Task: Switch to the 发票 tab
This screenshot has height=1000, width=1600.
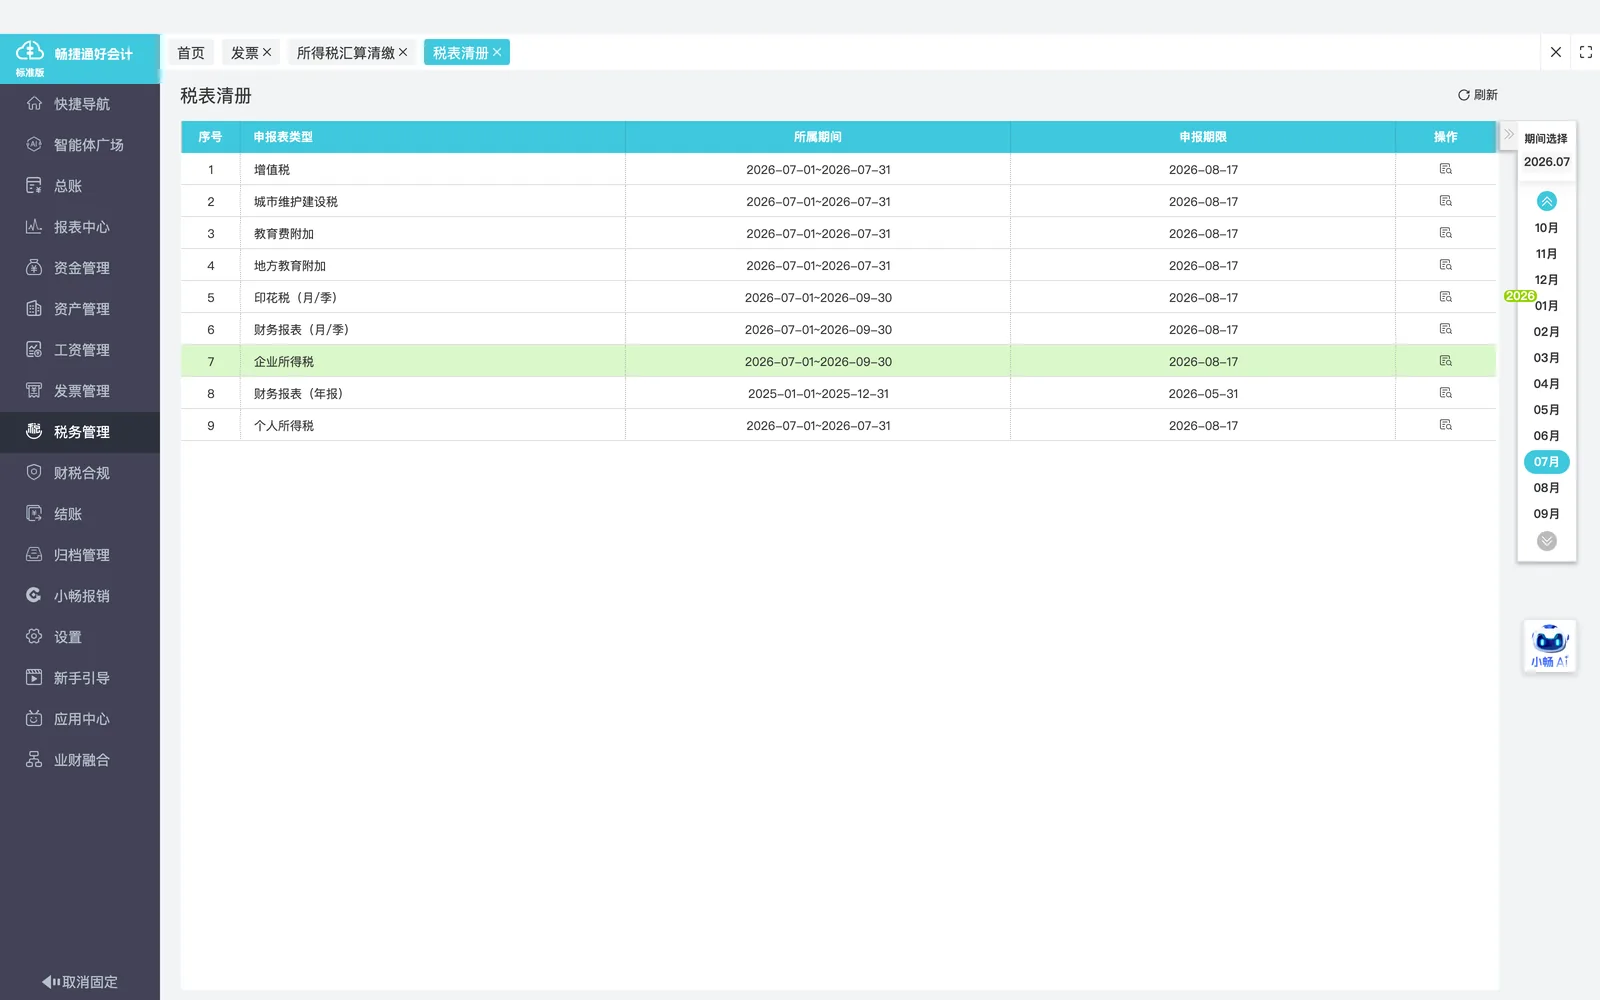Action: coord(244,53)
